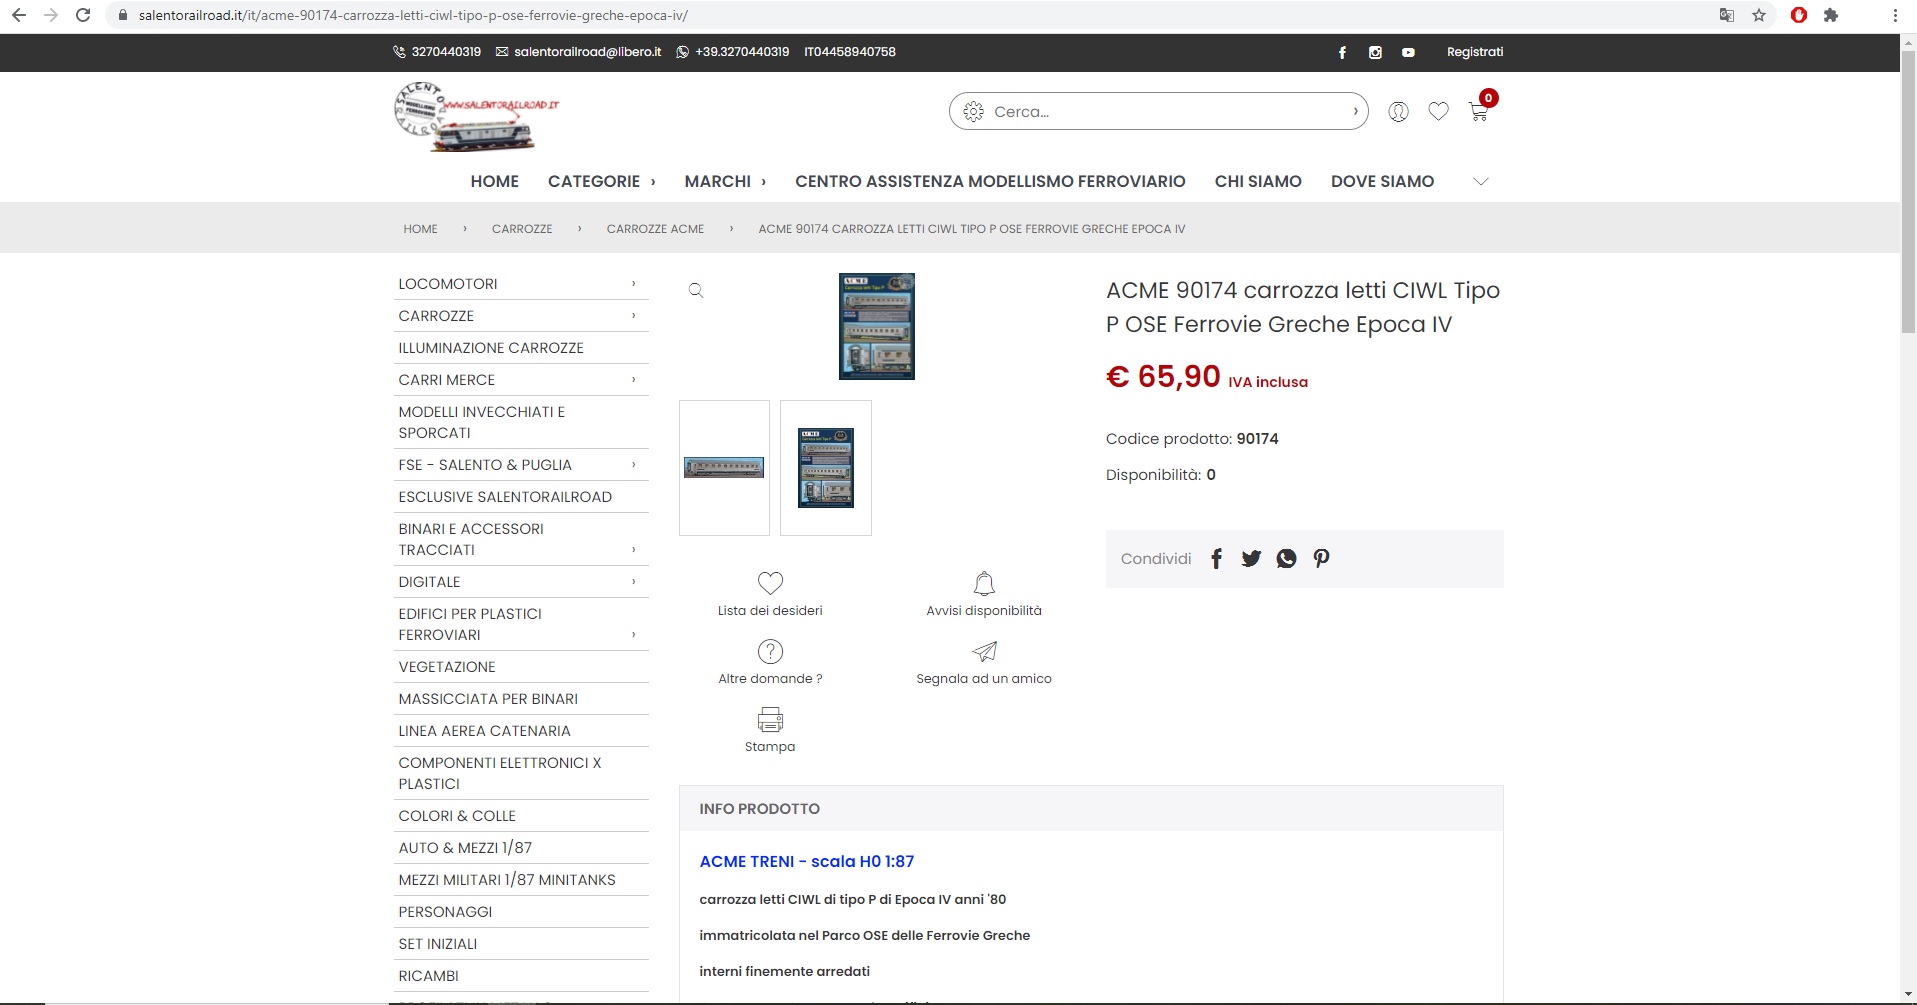Screen dimensions: 1917x1005
Task: Click breadcrumb HOME
Action: point(420,229)
